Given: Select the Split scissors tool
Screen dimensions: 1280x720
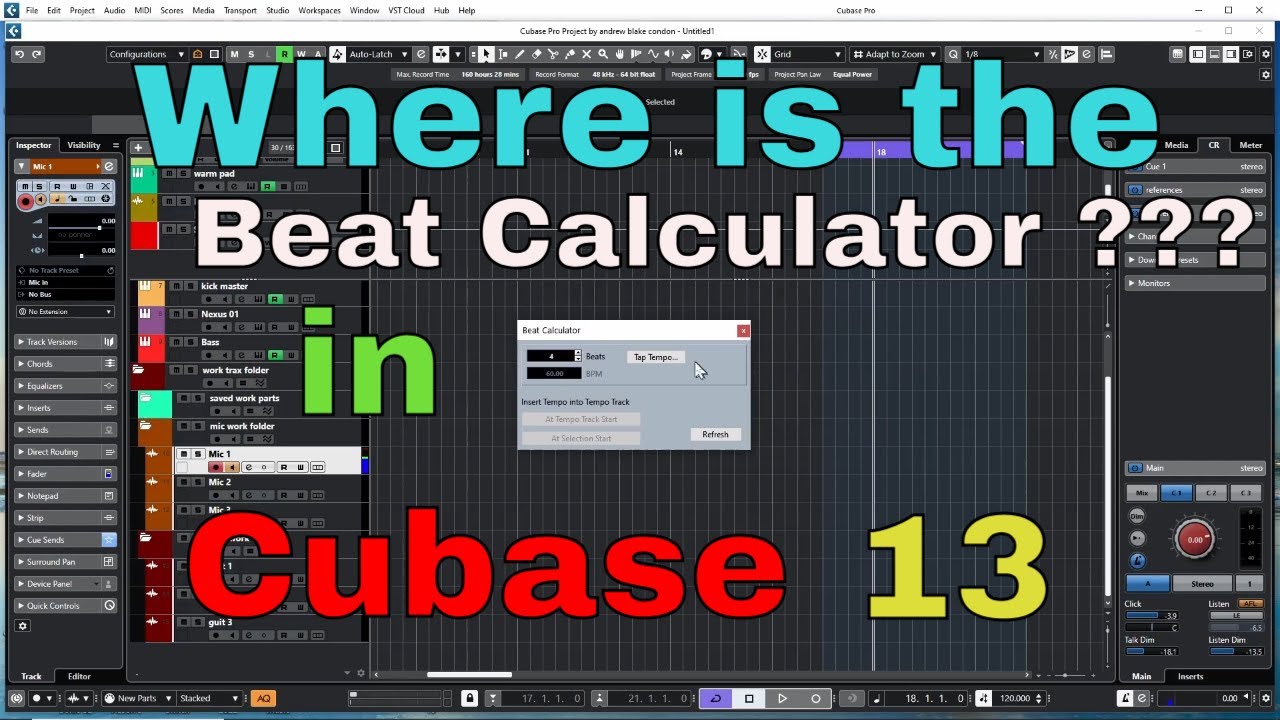Looking at the screenshot, I should tap(553, 54).
